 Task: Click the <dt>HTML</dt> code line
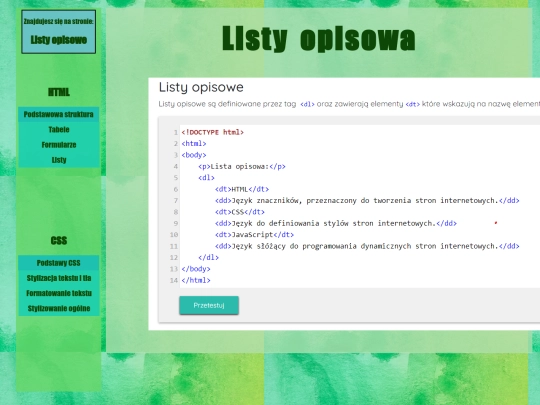[x=242, y=189]
